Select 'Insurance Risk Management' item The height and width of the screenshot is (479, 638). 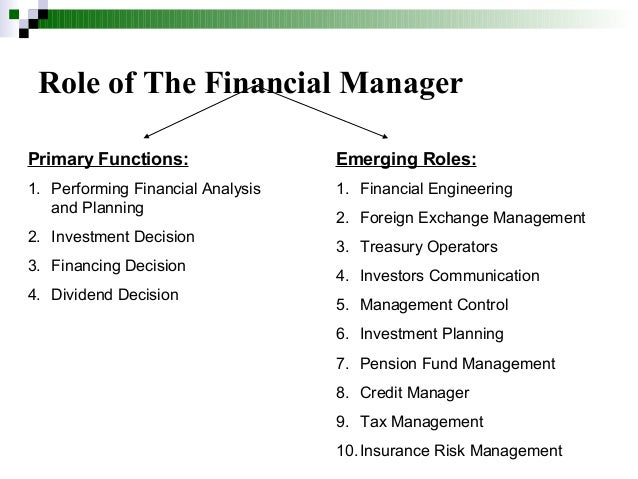click(461, 451)
